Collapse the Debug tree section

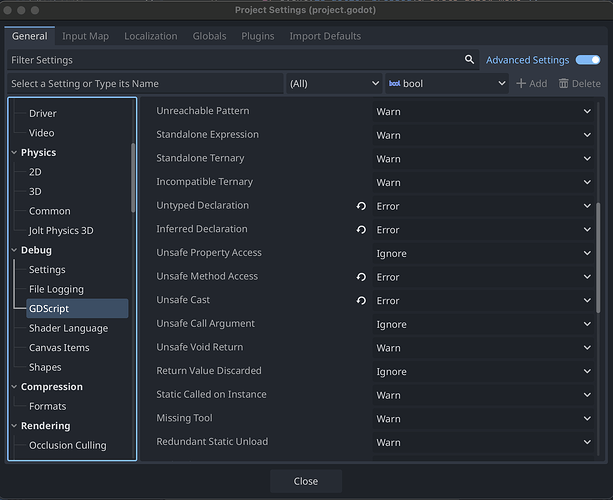14,250
